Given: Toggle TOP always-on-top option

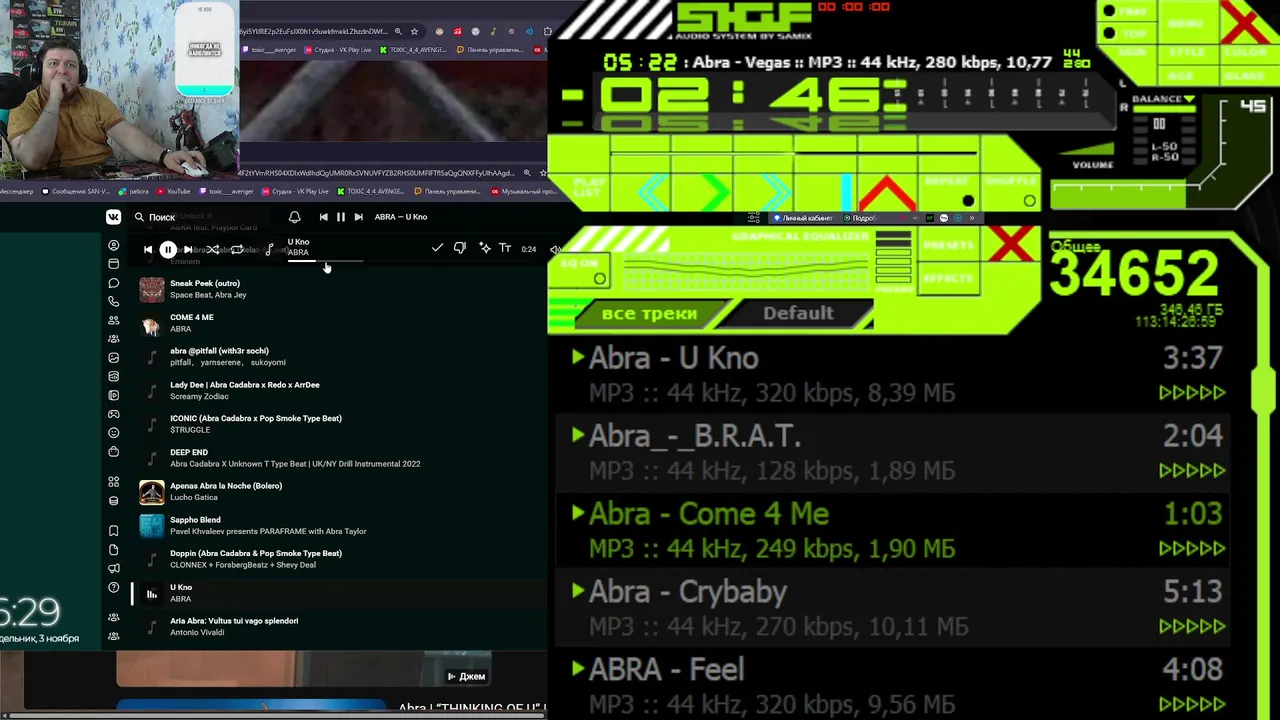Looking at the screenshot, I should [x=1128, y=33].
